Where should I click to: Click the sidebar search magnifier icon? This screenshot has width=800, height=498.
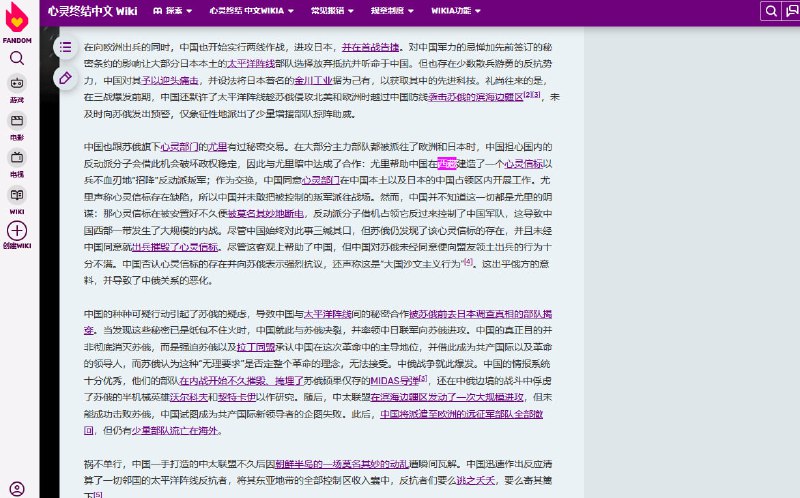[x=17, y=58]
